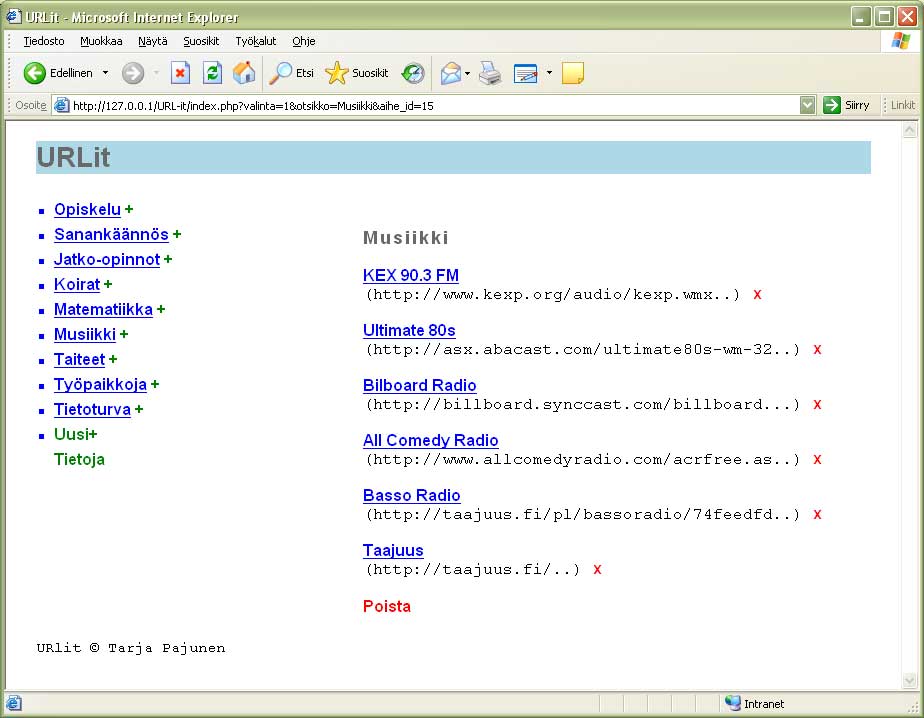
Task: Refresh the page with the refresh icon
Action: click(x=212, y=73)
